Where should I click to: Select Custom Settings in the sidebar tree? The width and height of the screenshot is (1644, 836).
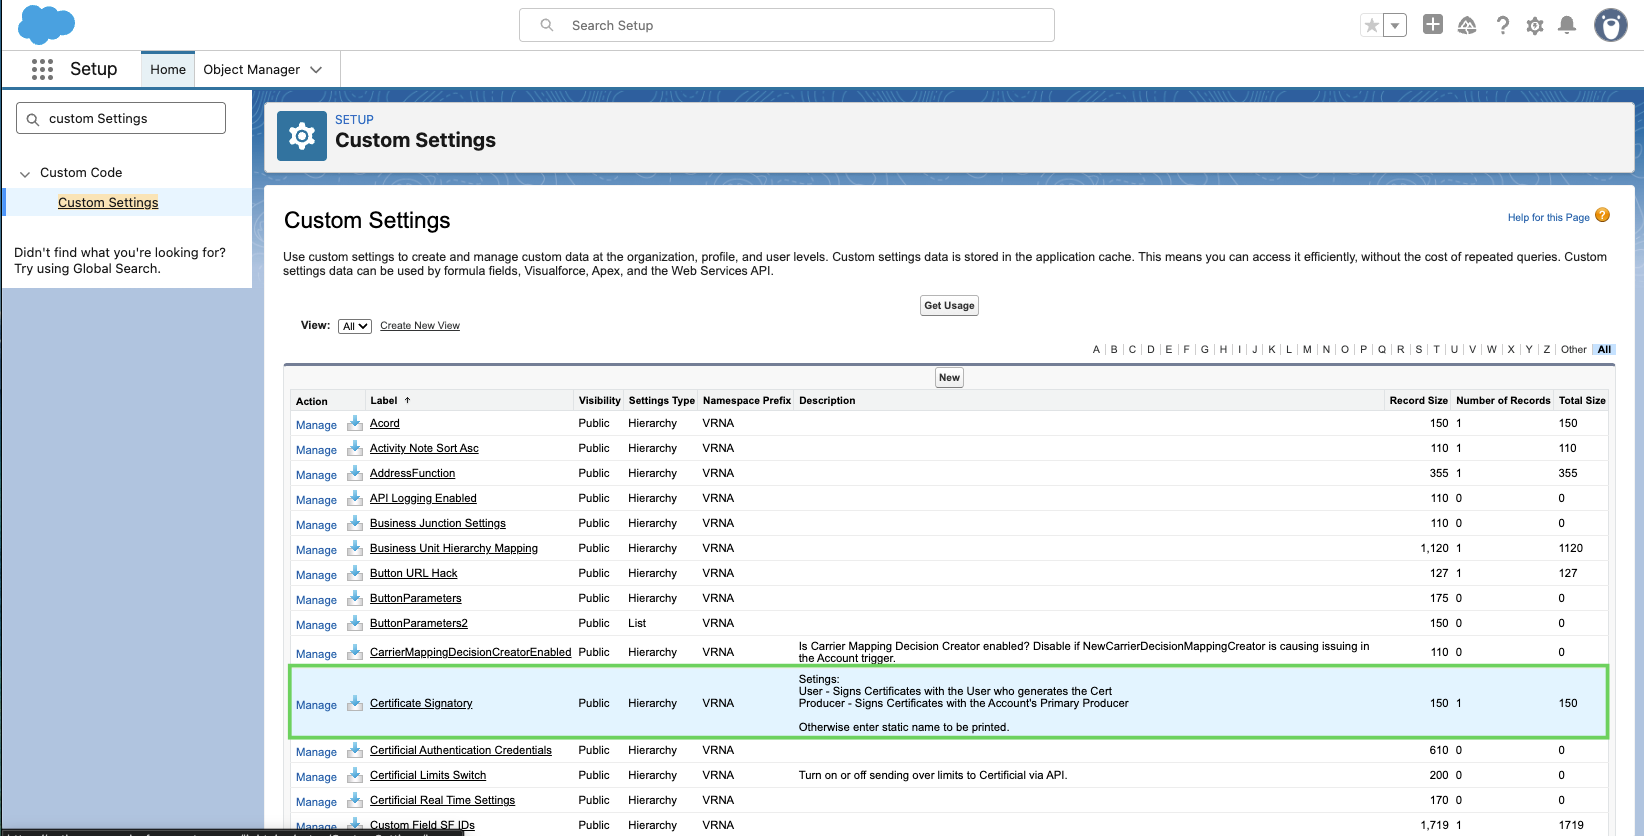pyautogui.click(x=108, y=202)
